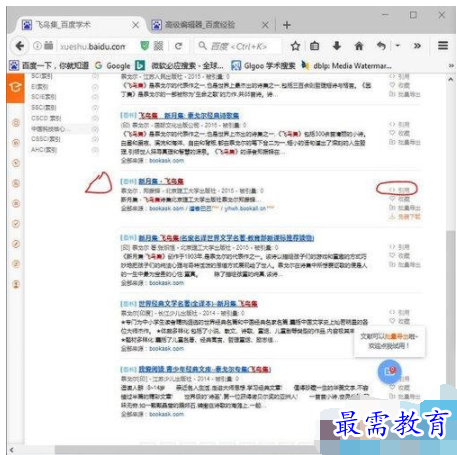The height and width of the screenshot is (455, 457).
Task: Close the 高级编辑器_百度经验 tab
Action: (265, 25)
